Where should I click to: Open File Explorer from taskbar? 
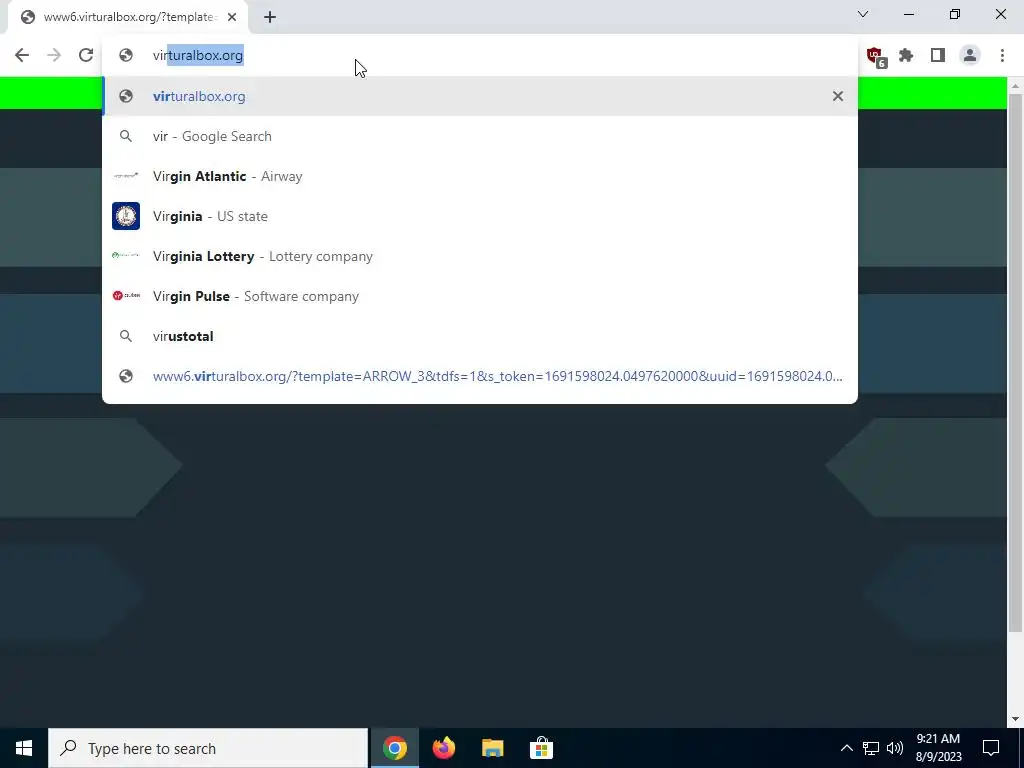(x=492, y=748)
